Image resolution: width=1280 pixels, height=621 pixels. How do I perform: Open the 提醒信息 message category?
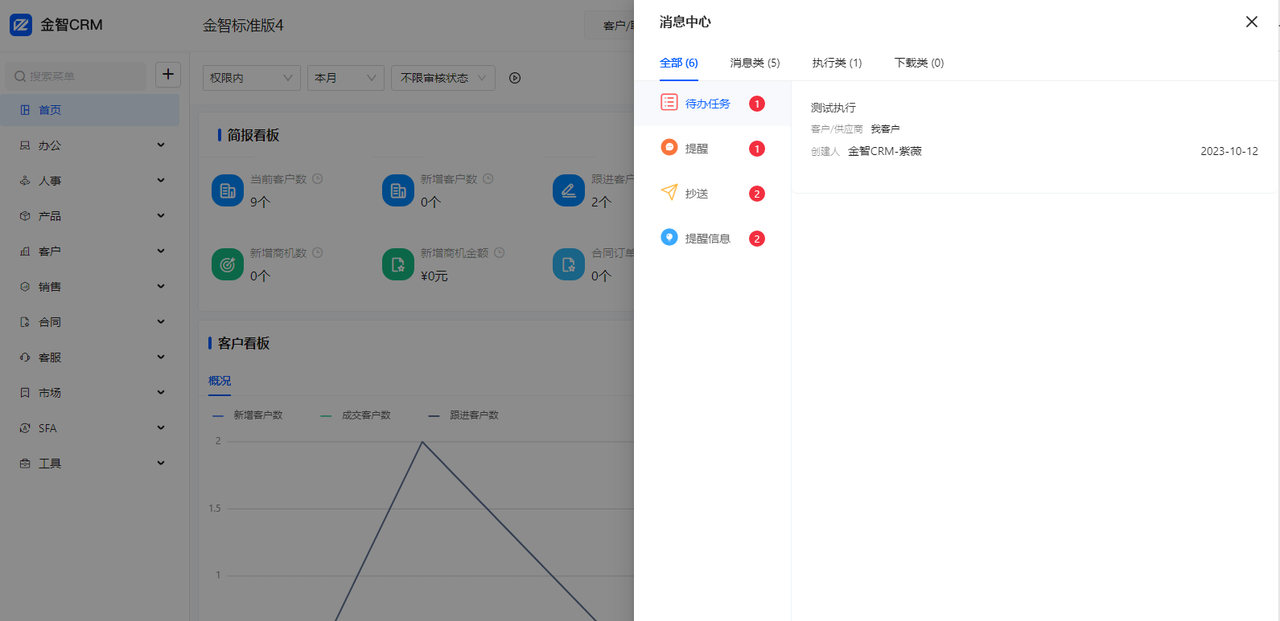coord(712,238)
